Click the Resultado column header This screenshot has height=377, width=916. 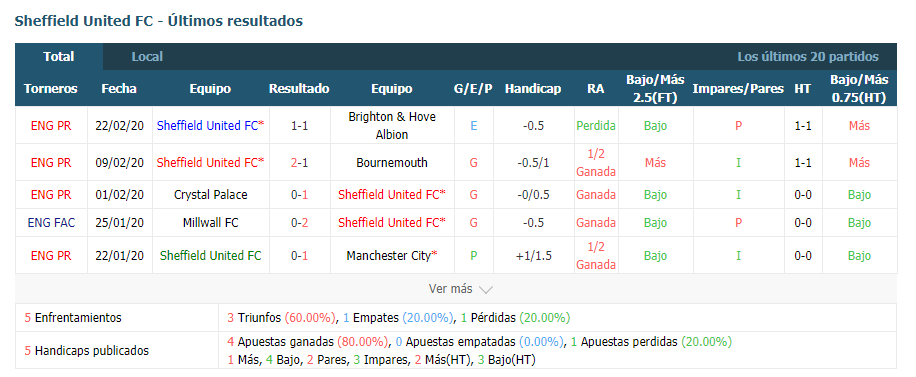299,89
